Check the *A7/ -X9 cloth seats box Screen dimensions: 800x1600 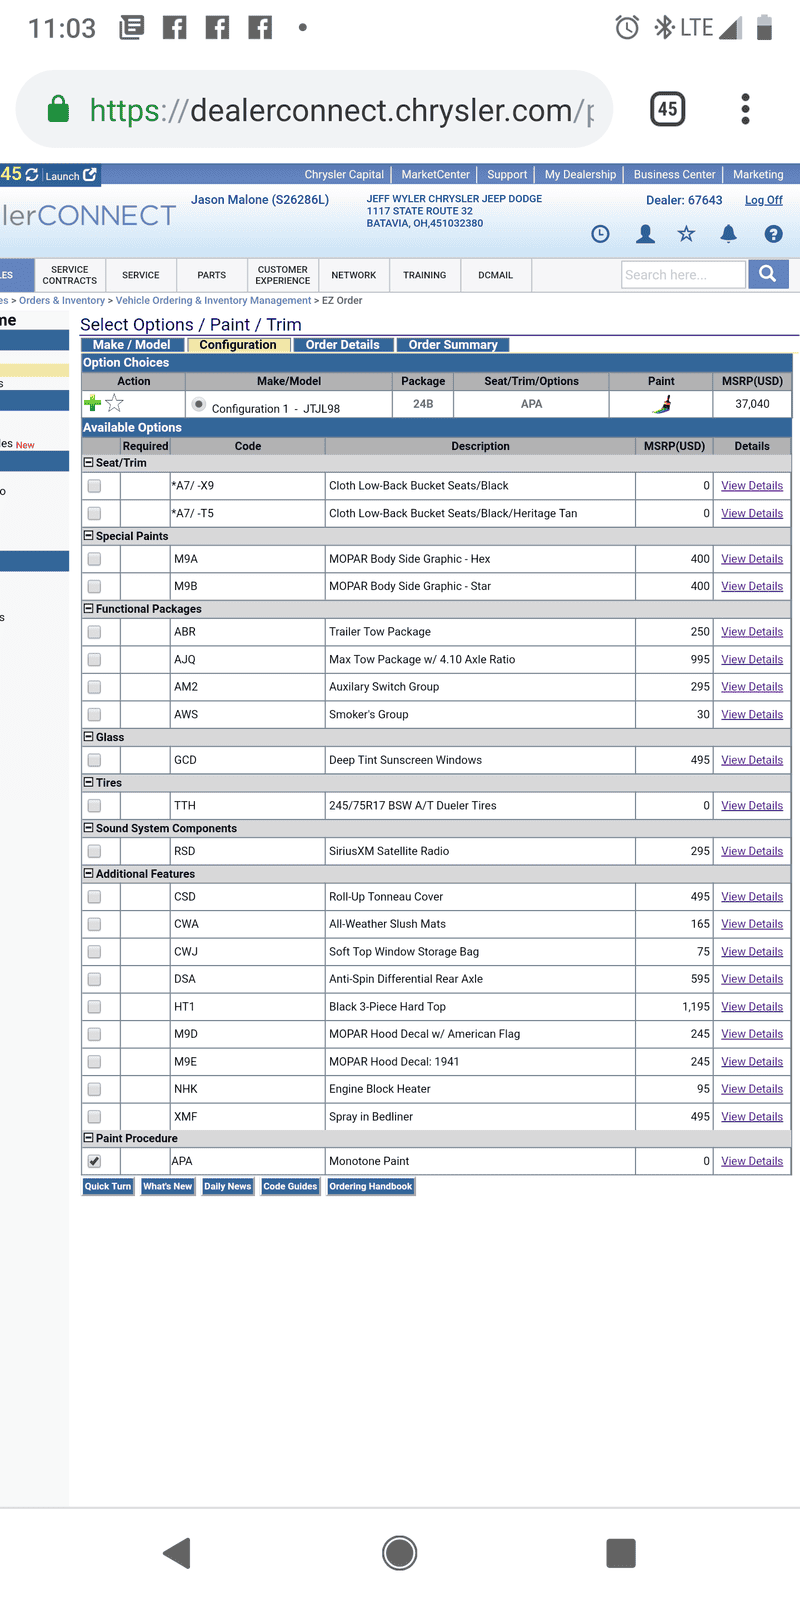pyautogui.click(x=94, y=486)
